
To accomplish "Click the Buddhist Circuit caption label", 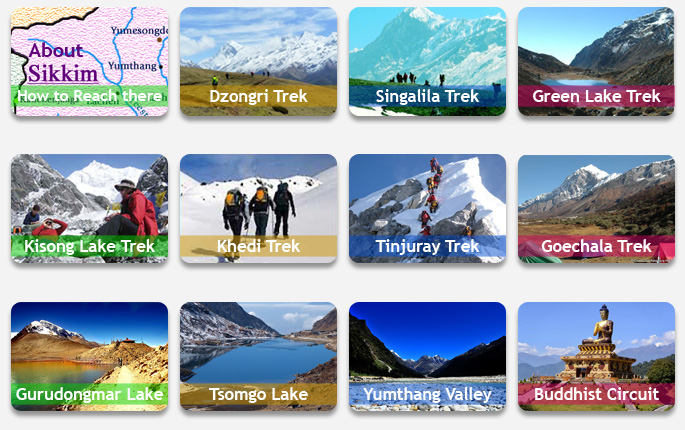I will click(596, 394).
